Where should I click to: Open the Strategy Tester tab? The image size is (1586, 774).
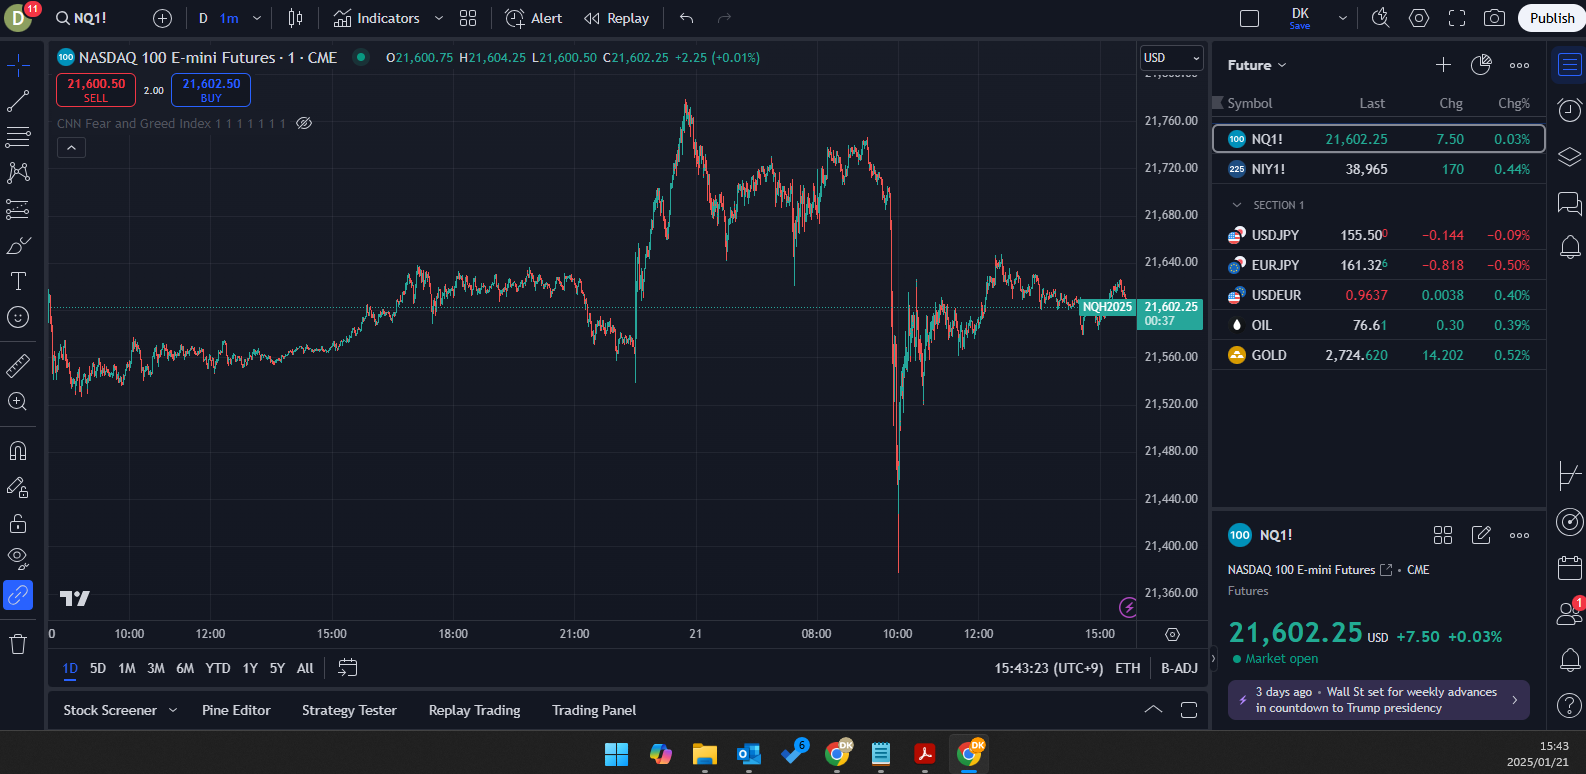click(349, 710)
